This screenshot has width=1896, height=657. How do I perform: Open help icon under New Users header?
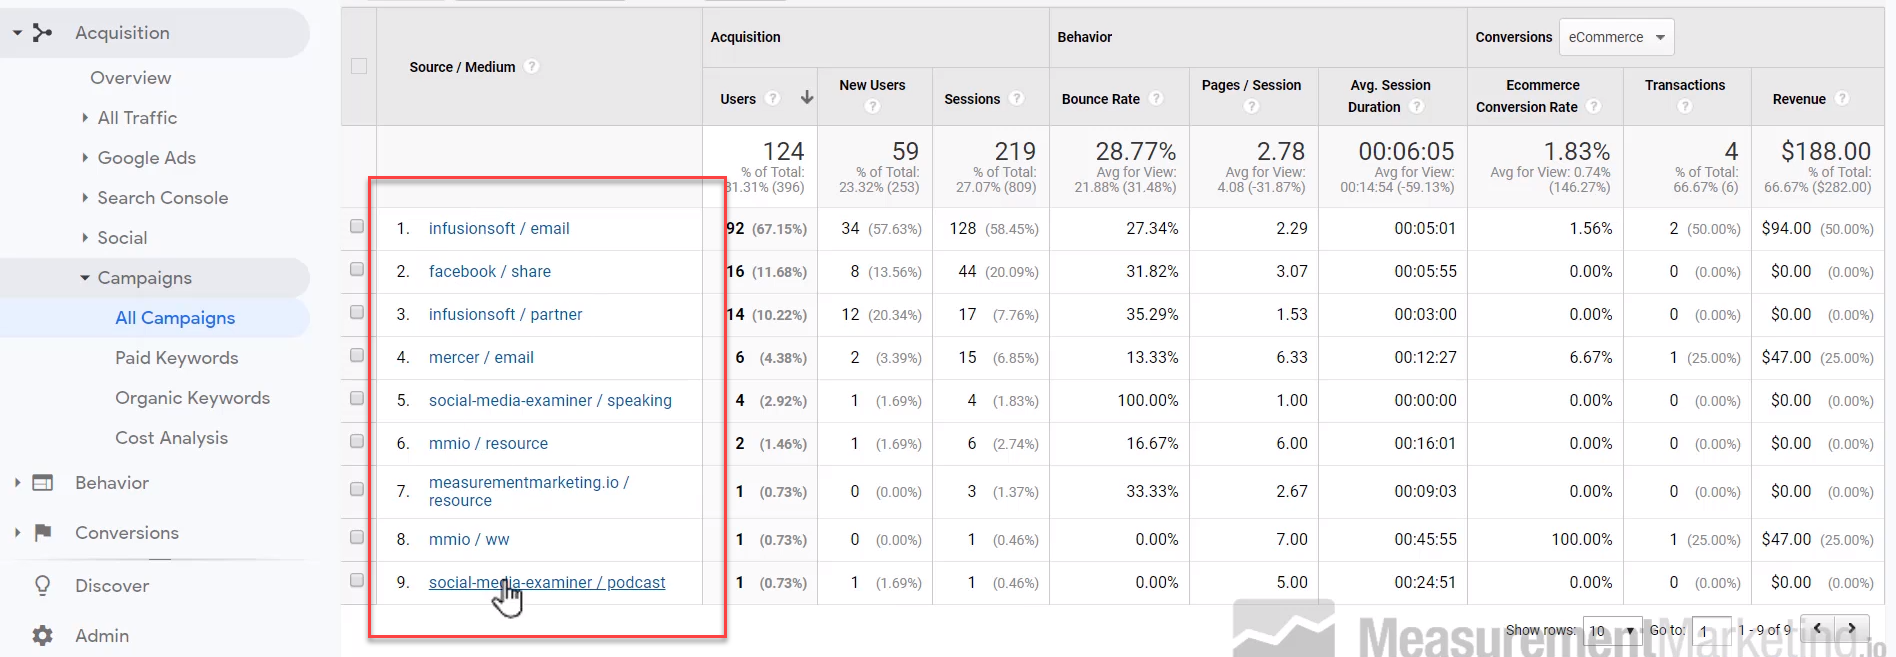(x=873, y=106)
